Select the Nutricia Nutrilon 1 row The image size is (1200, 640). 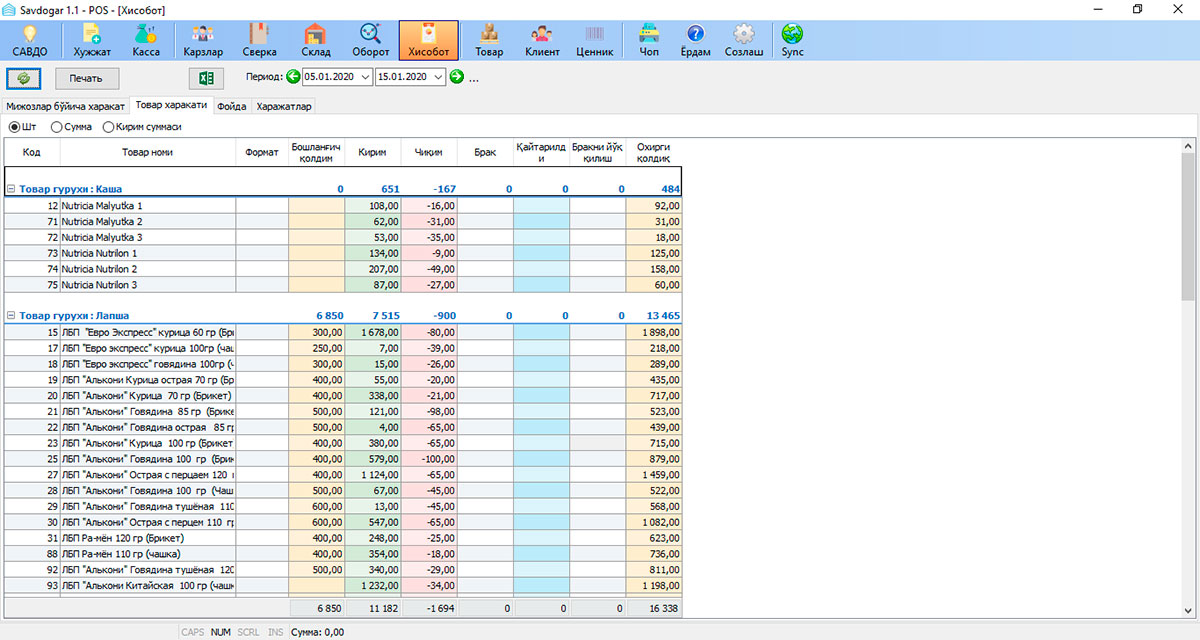(x=343, y=253)
